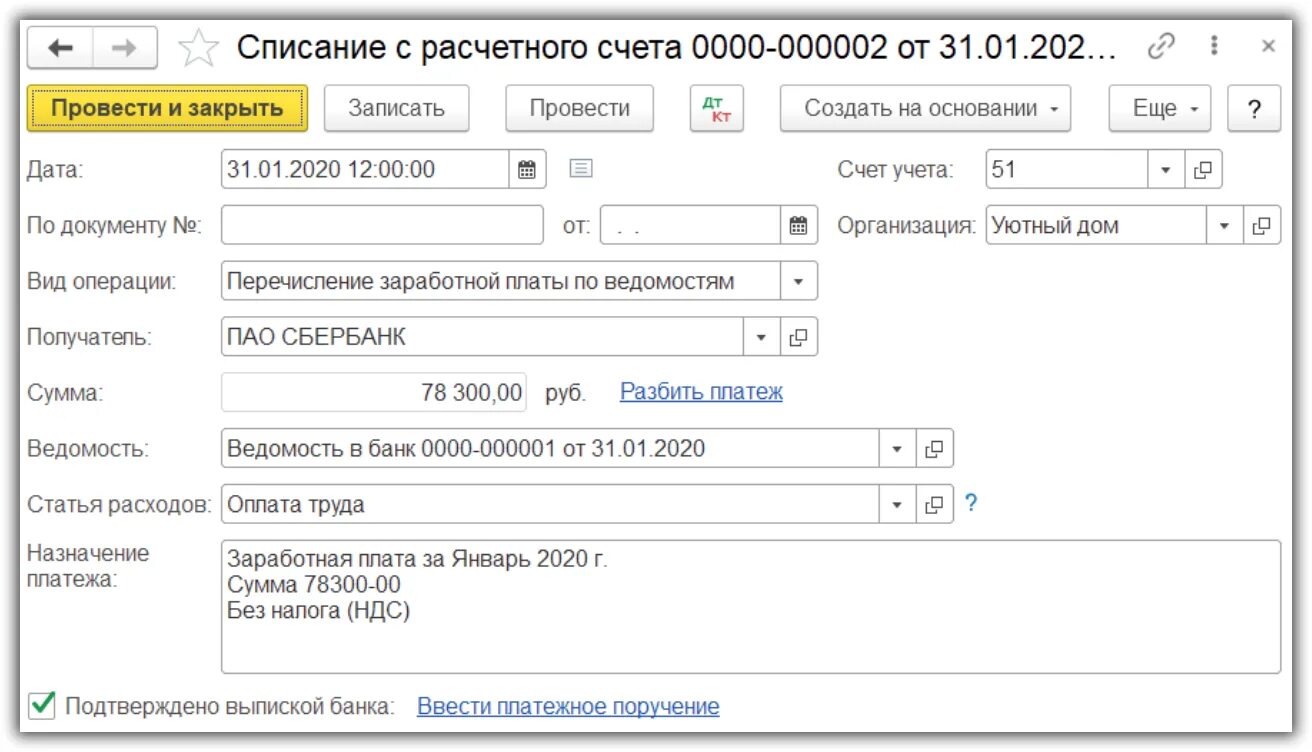Open comment list icon beside the date
The width and height of the screenshot is (1312, 752).
pos(581,169)
